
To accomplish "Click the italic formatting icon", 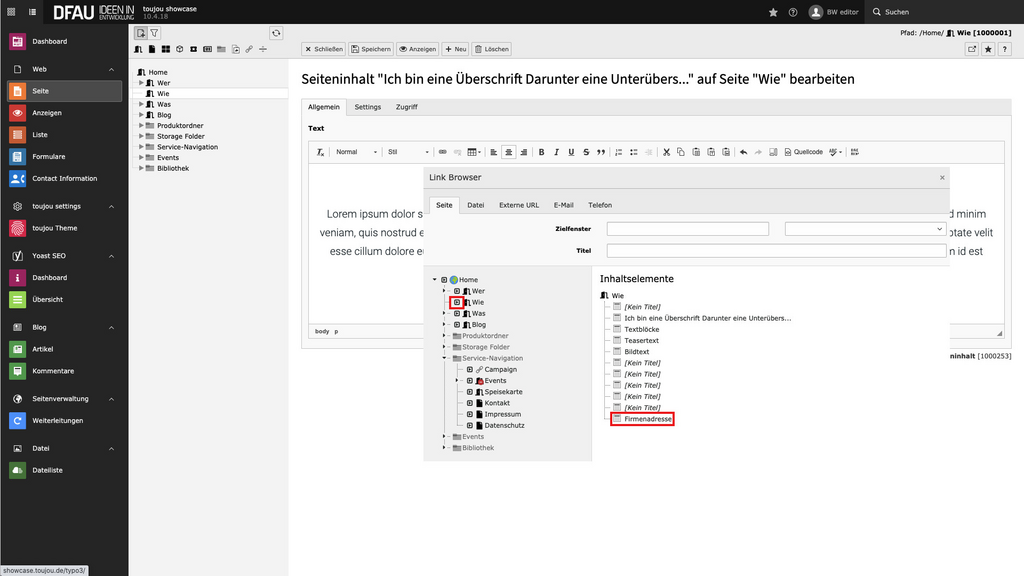I will 556,152.
